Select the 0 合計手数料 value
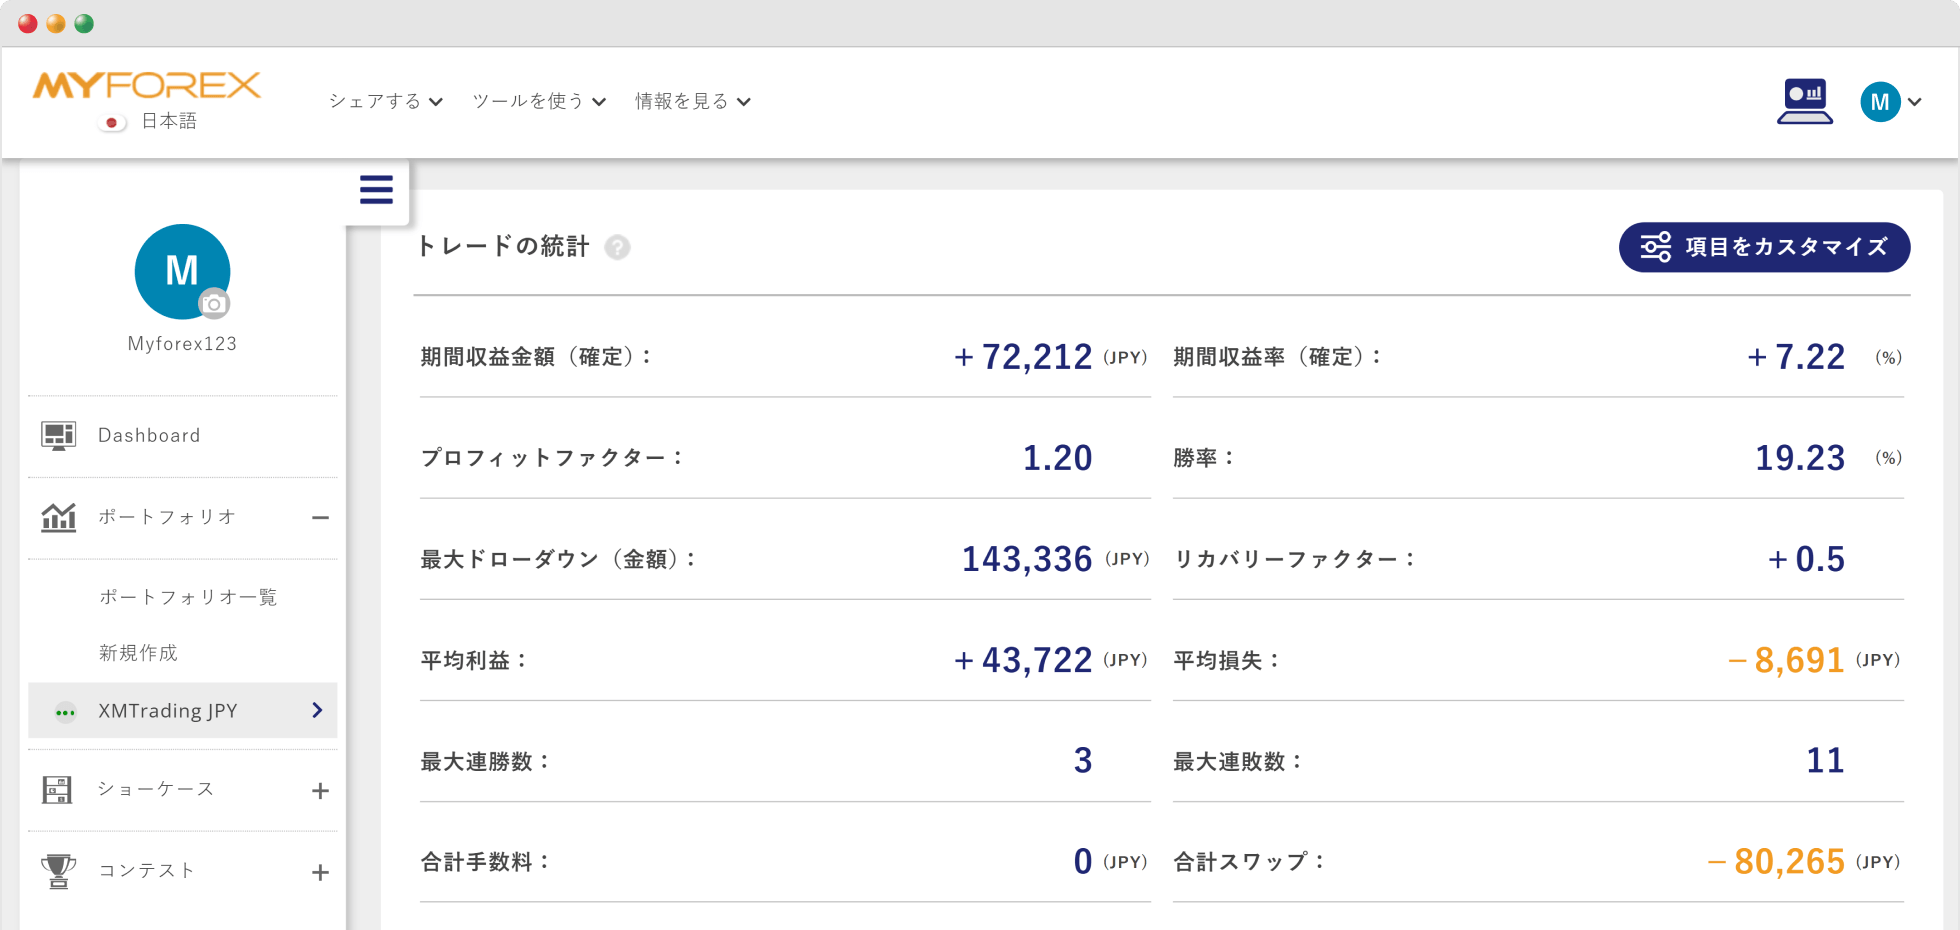Screen dimensions: 1960x930 (1083, 862)
